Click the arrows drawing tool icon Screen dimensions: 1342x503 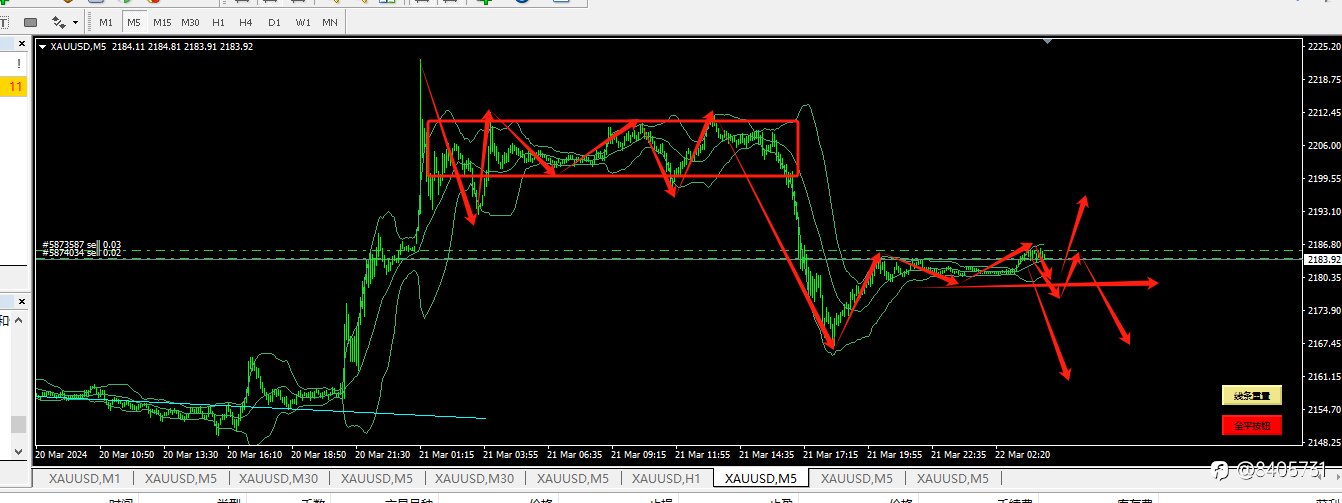[x=60, y=22]
